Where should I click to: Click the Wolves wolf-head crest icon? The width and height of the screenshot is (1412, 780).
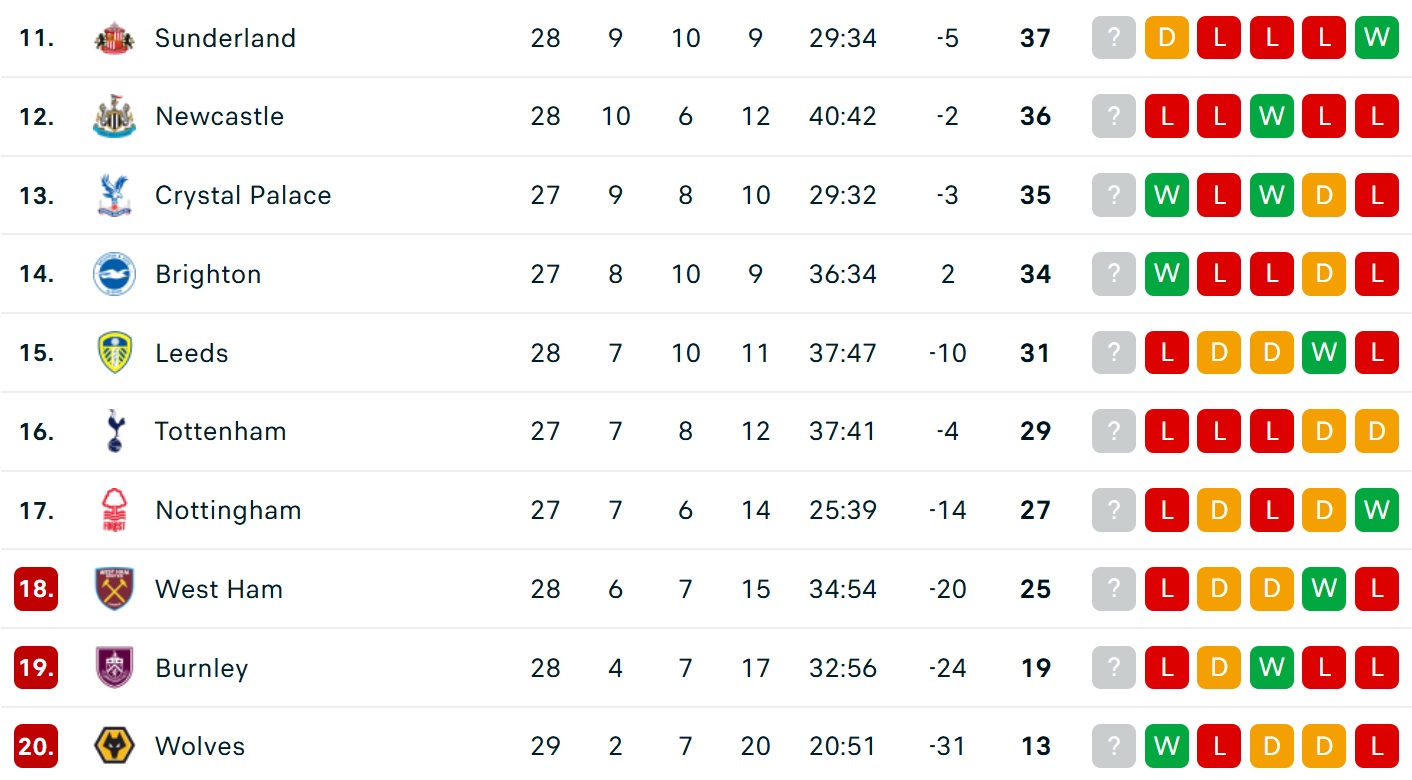point(114,746)
